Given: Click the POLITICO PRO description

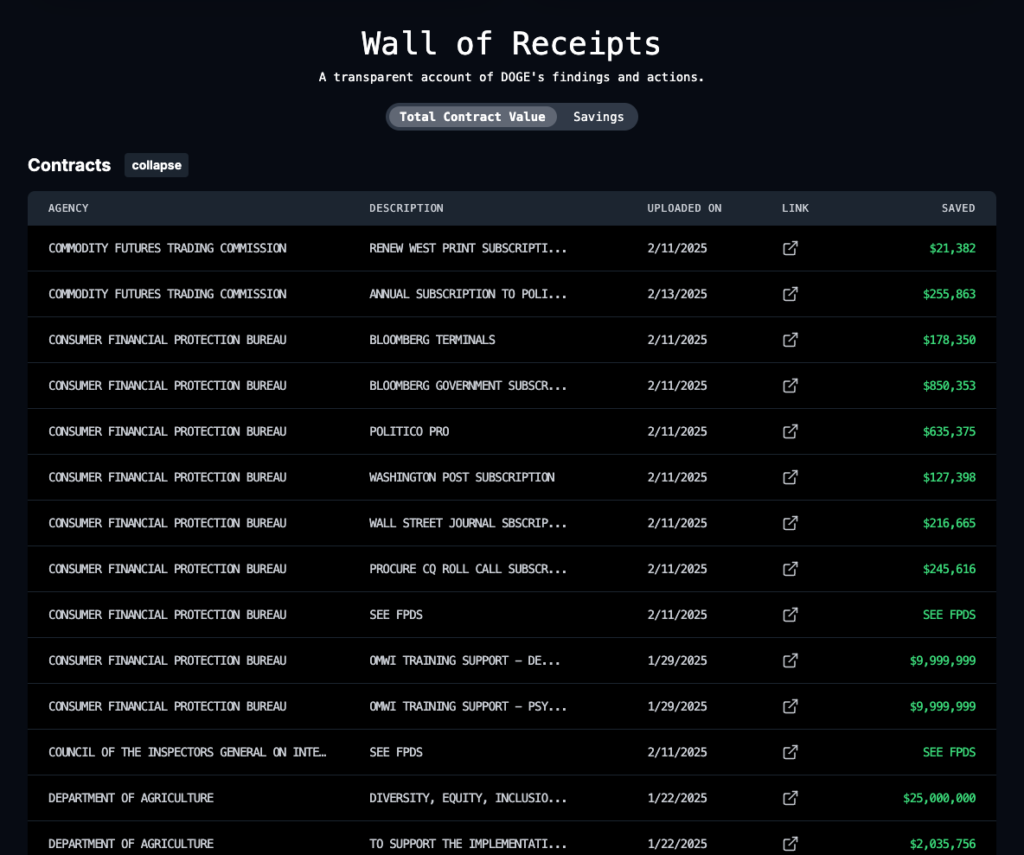Looking at the screenshot, I should 409,431.
